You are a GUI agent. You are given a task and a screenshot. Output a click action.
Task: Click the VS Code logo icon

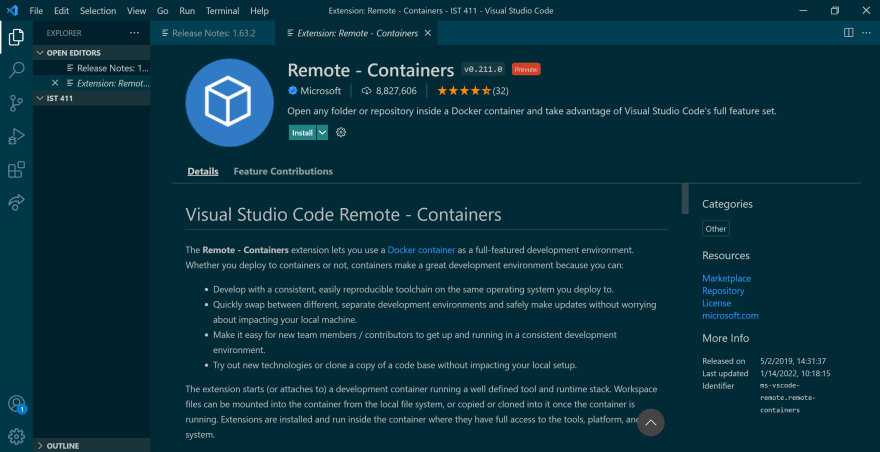tap(12, 10)
